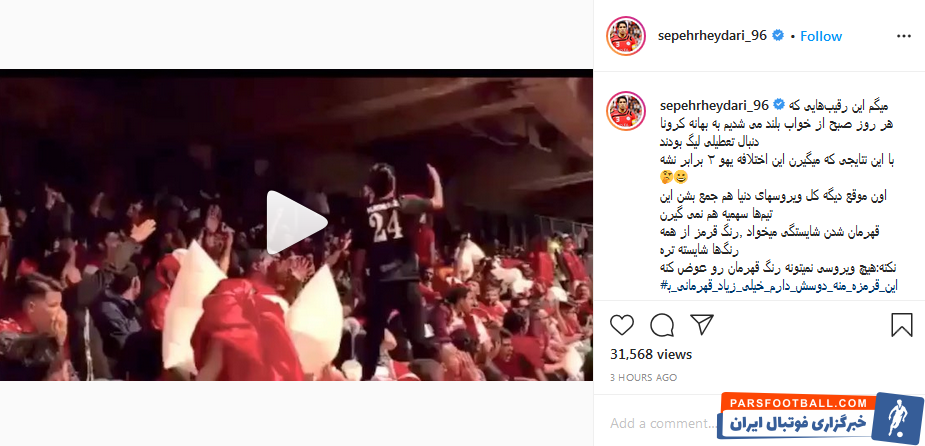Screen dimensions: 925x446
Task: Click header profile avatar of sepehrheydari_96
Action: point(625,36)
